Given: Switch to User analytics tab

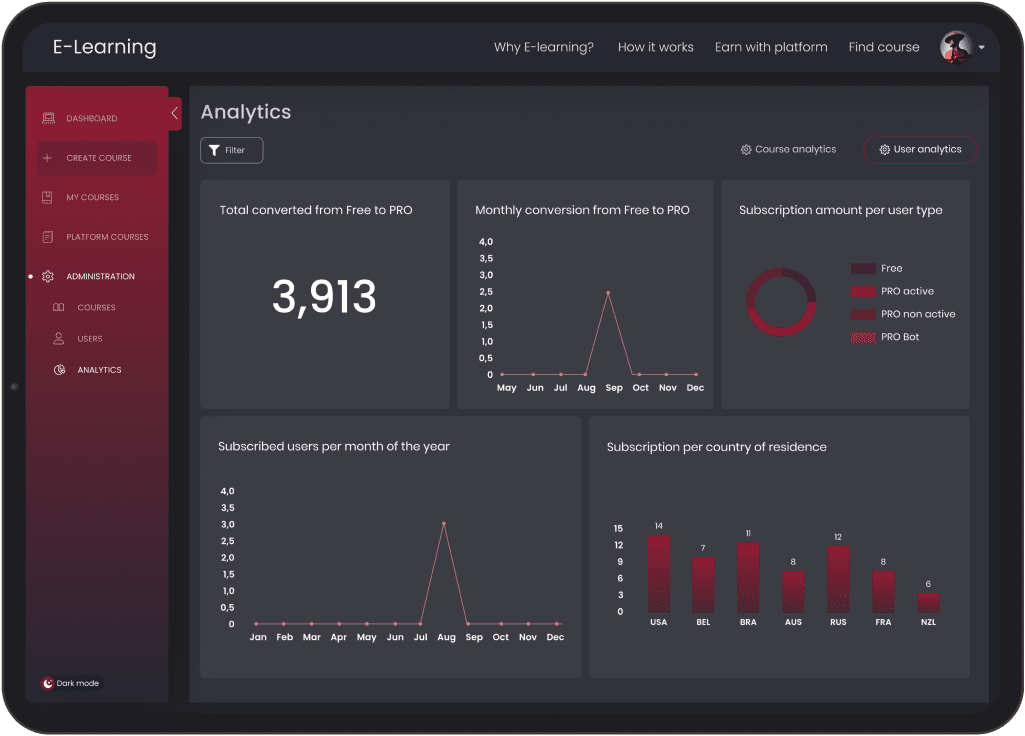Looking at the screenshot, I should tap(920, 150).
